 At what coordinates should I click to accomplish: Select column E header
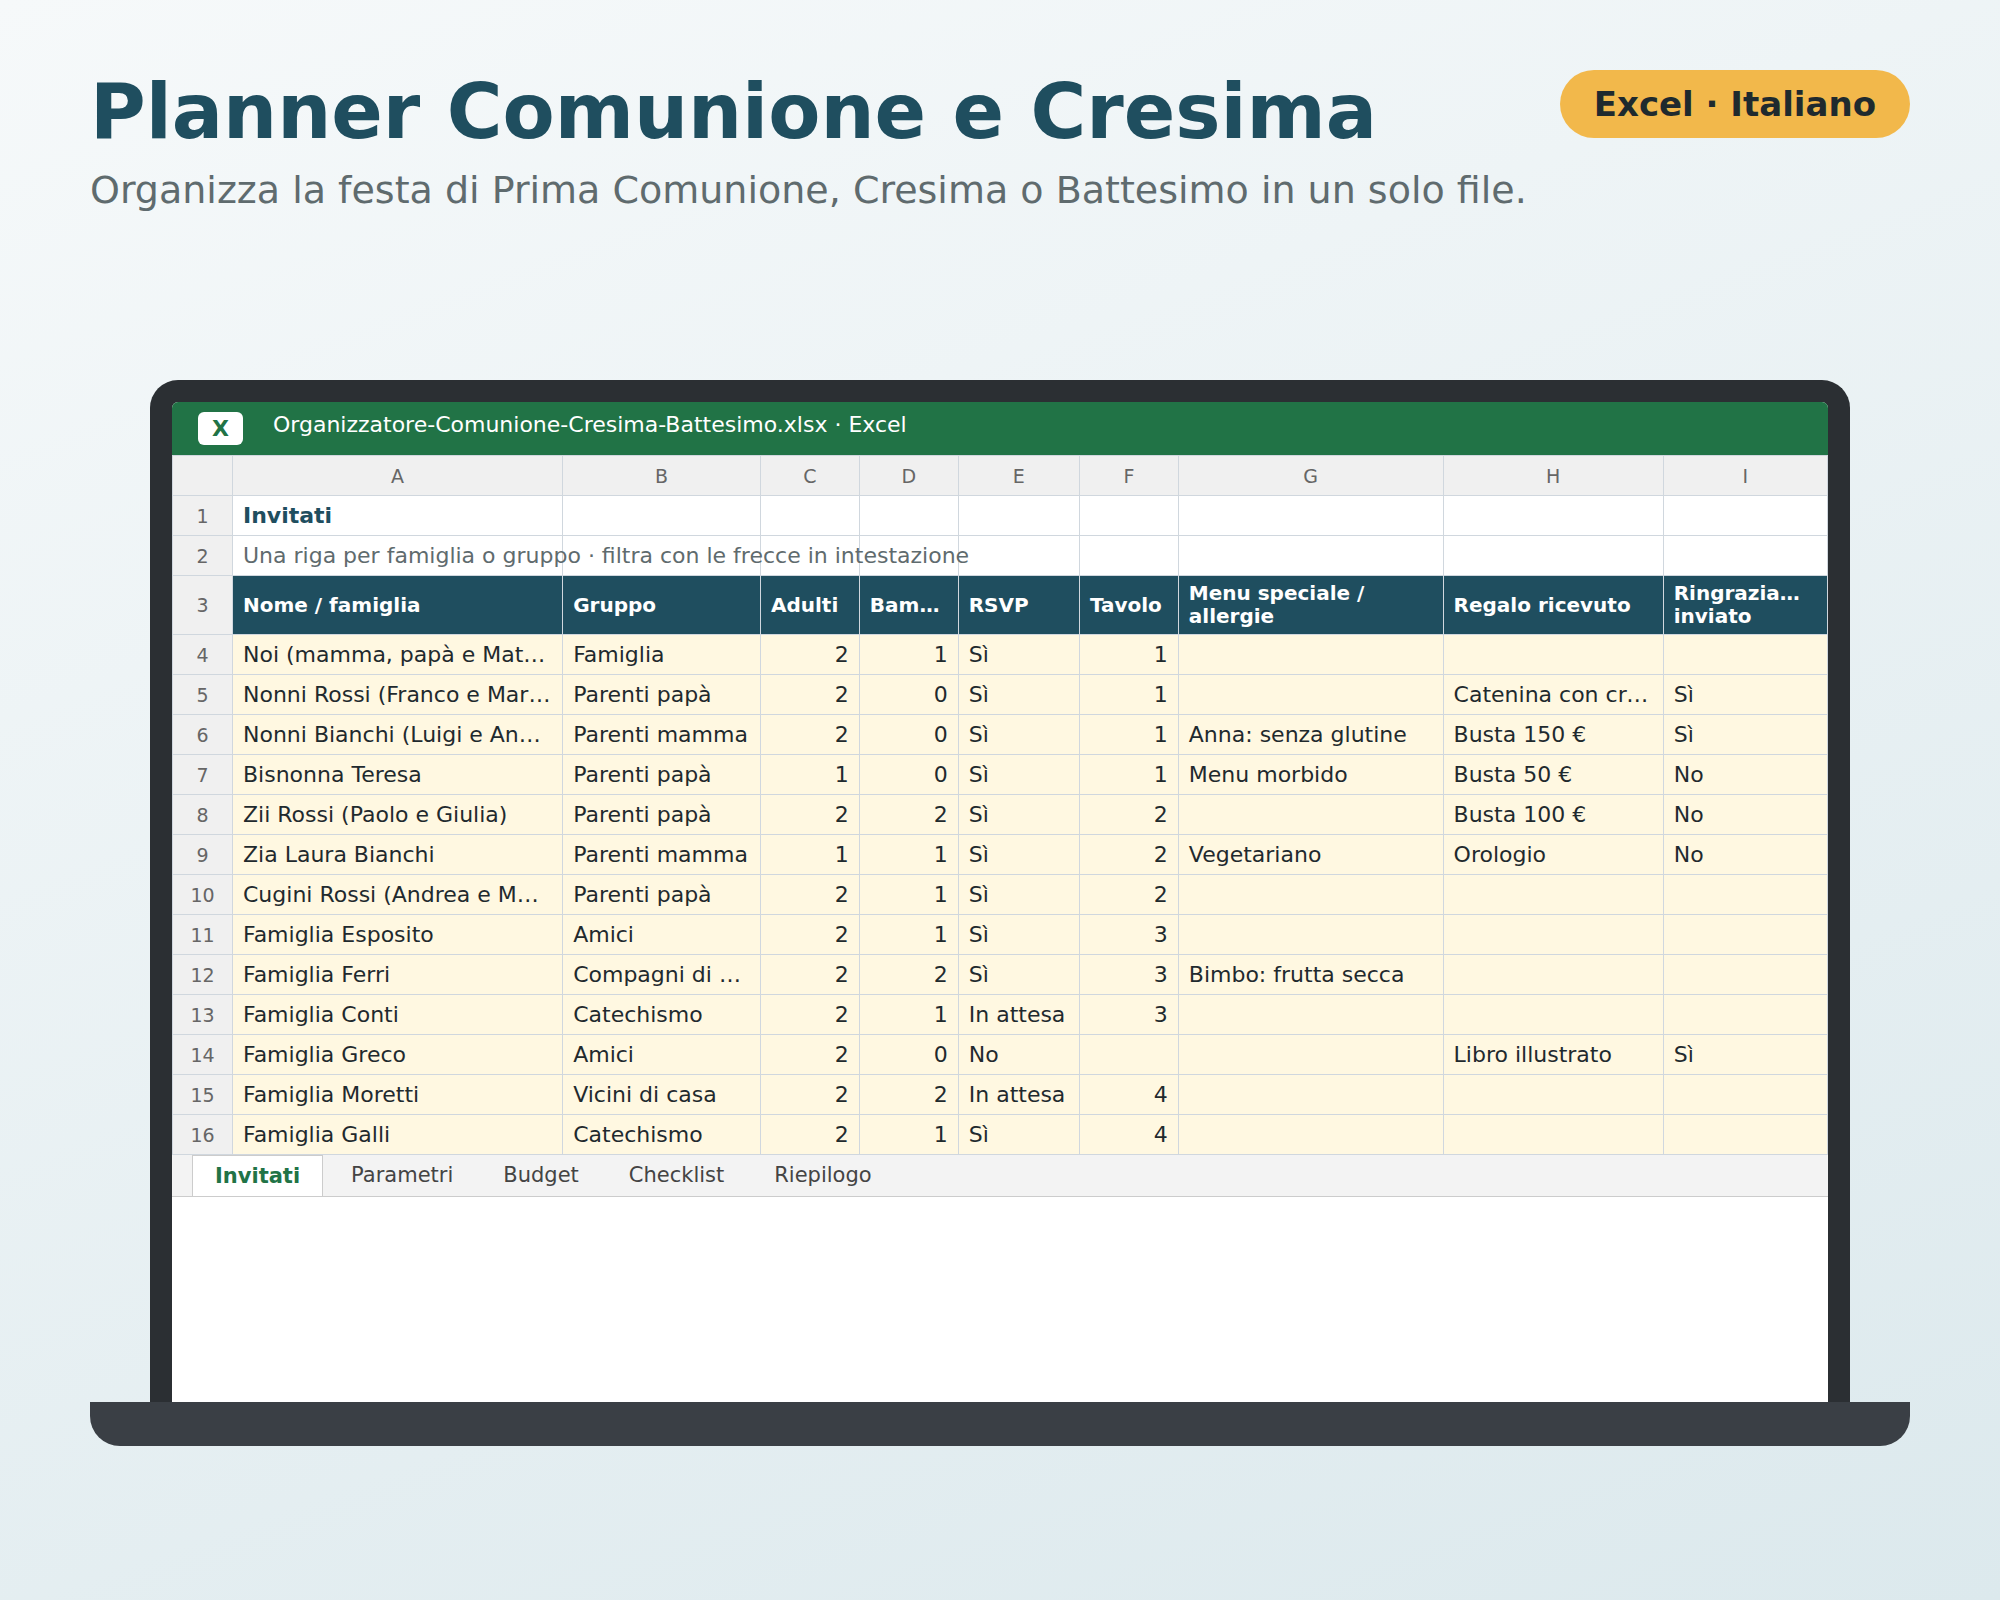[1019, 476]
